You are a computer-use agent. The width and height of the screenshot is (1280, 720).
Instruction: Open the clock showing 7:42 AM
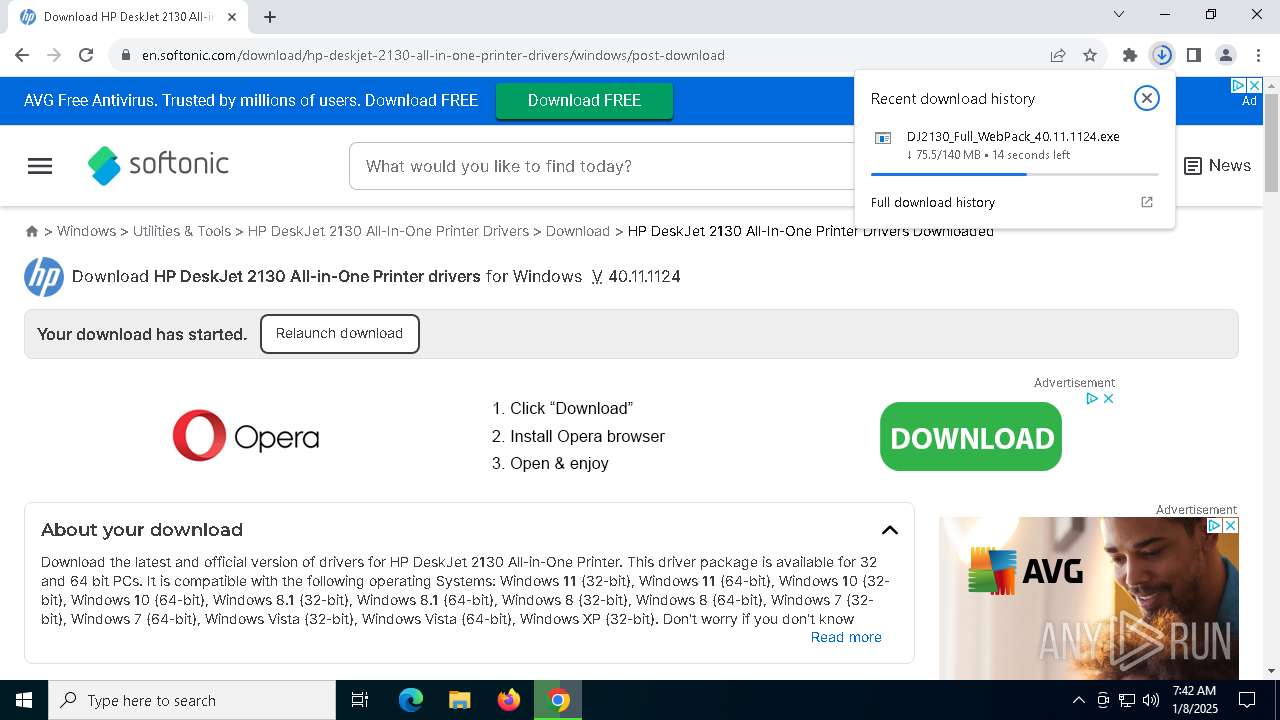click(x=1194, y=700)
